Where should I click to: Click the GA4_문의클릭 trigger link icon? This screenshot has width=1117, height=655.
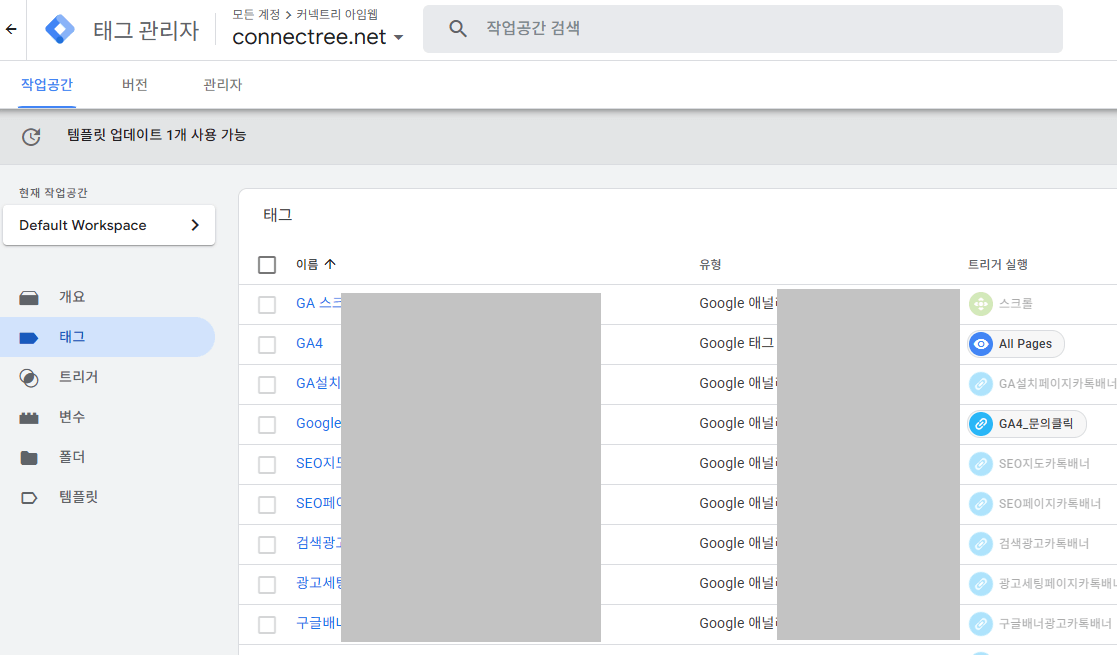coord(981,423)
